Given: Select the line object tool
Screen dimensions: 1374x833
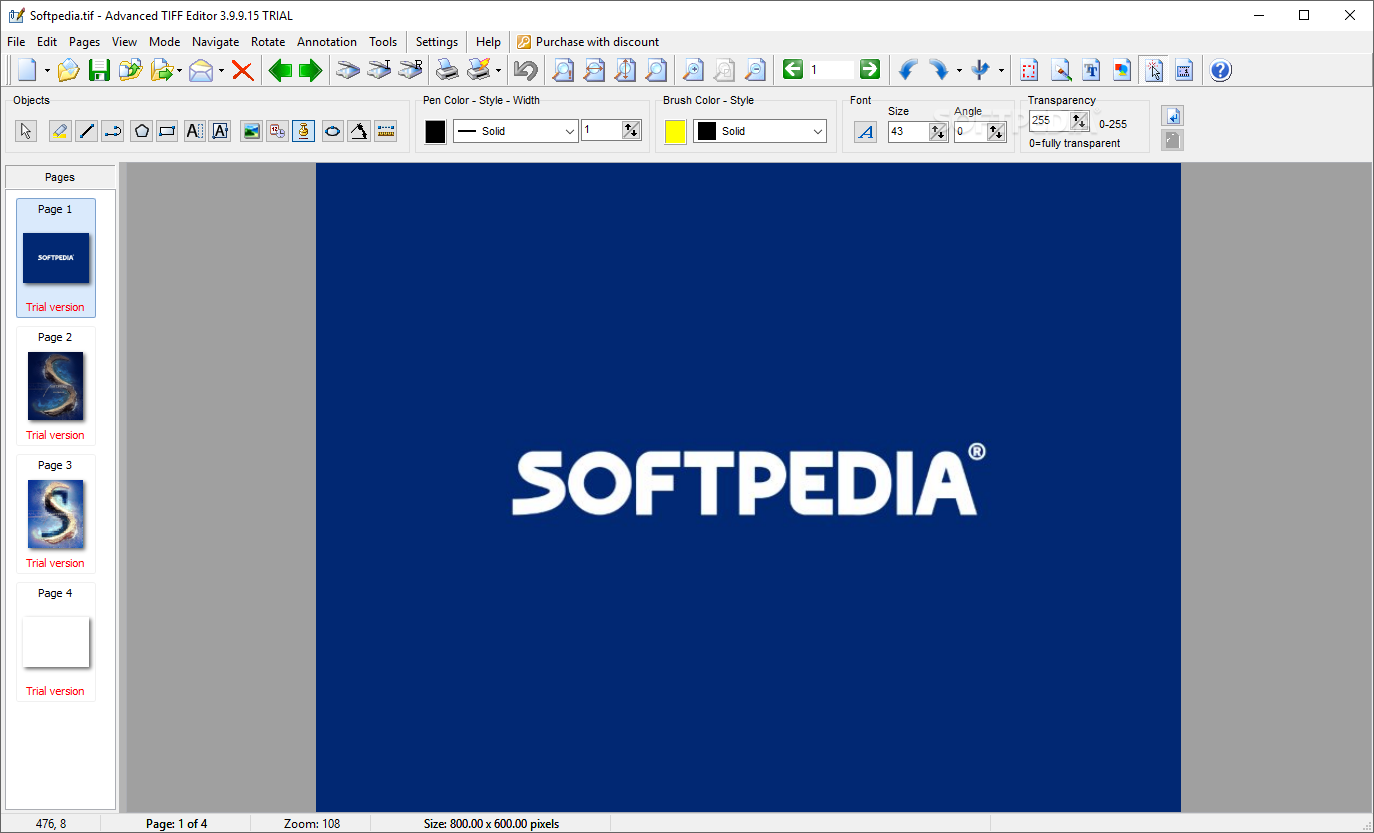Looking at the screenshot, I should click(87, 131).
